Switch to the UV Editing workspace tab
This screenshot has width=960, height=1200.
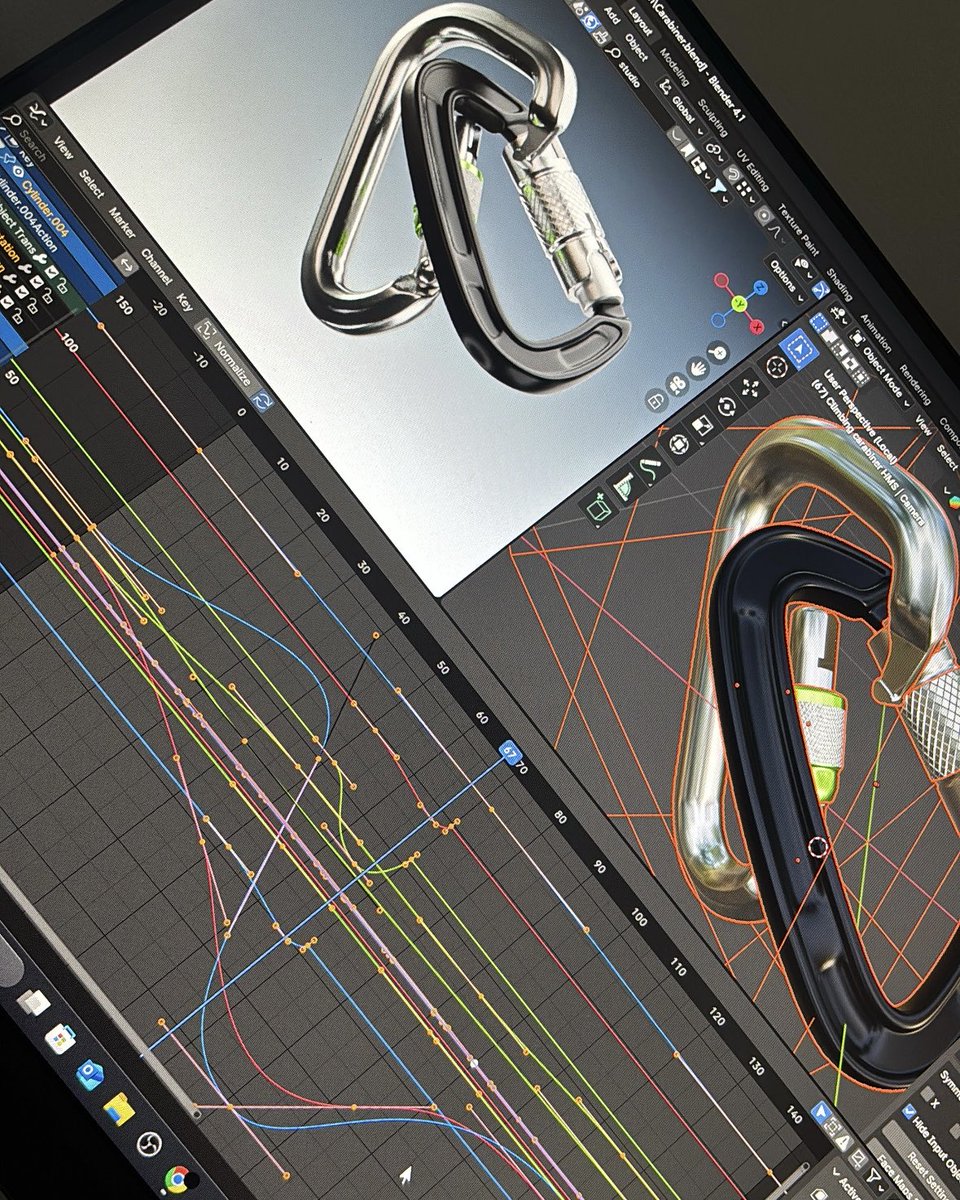pyautogui.click(x=752, y=171)
